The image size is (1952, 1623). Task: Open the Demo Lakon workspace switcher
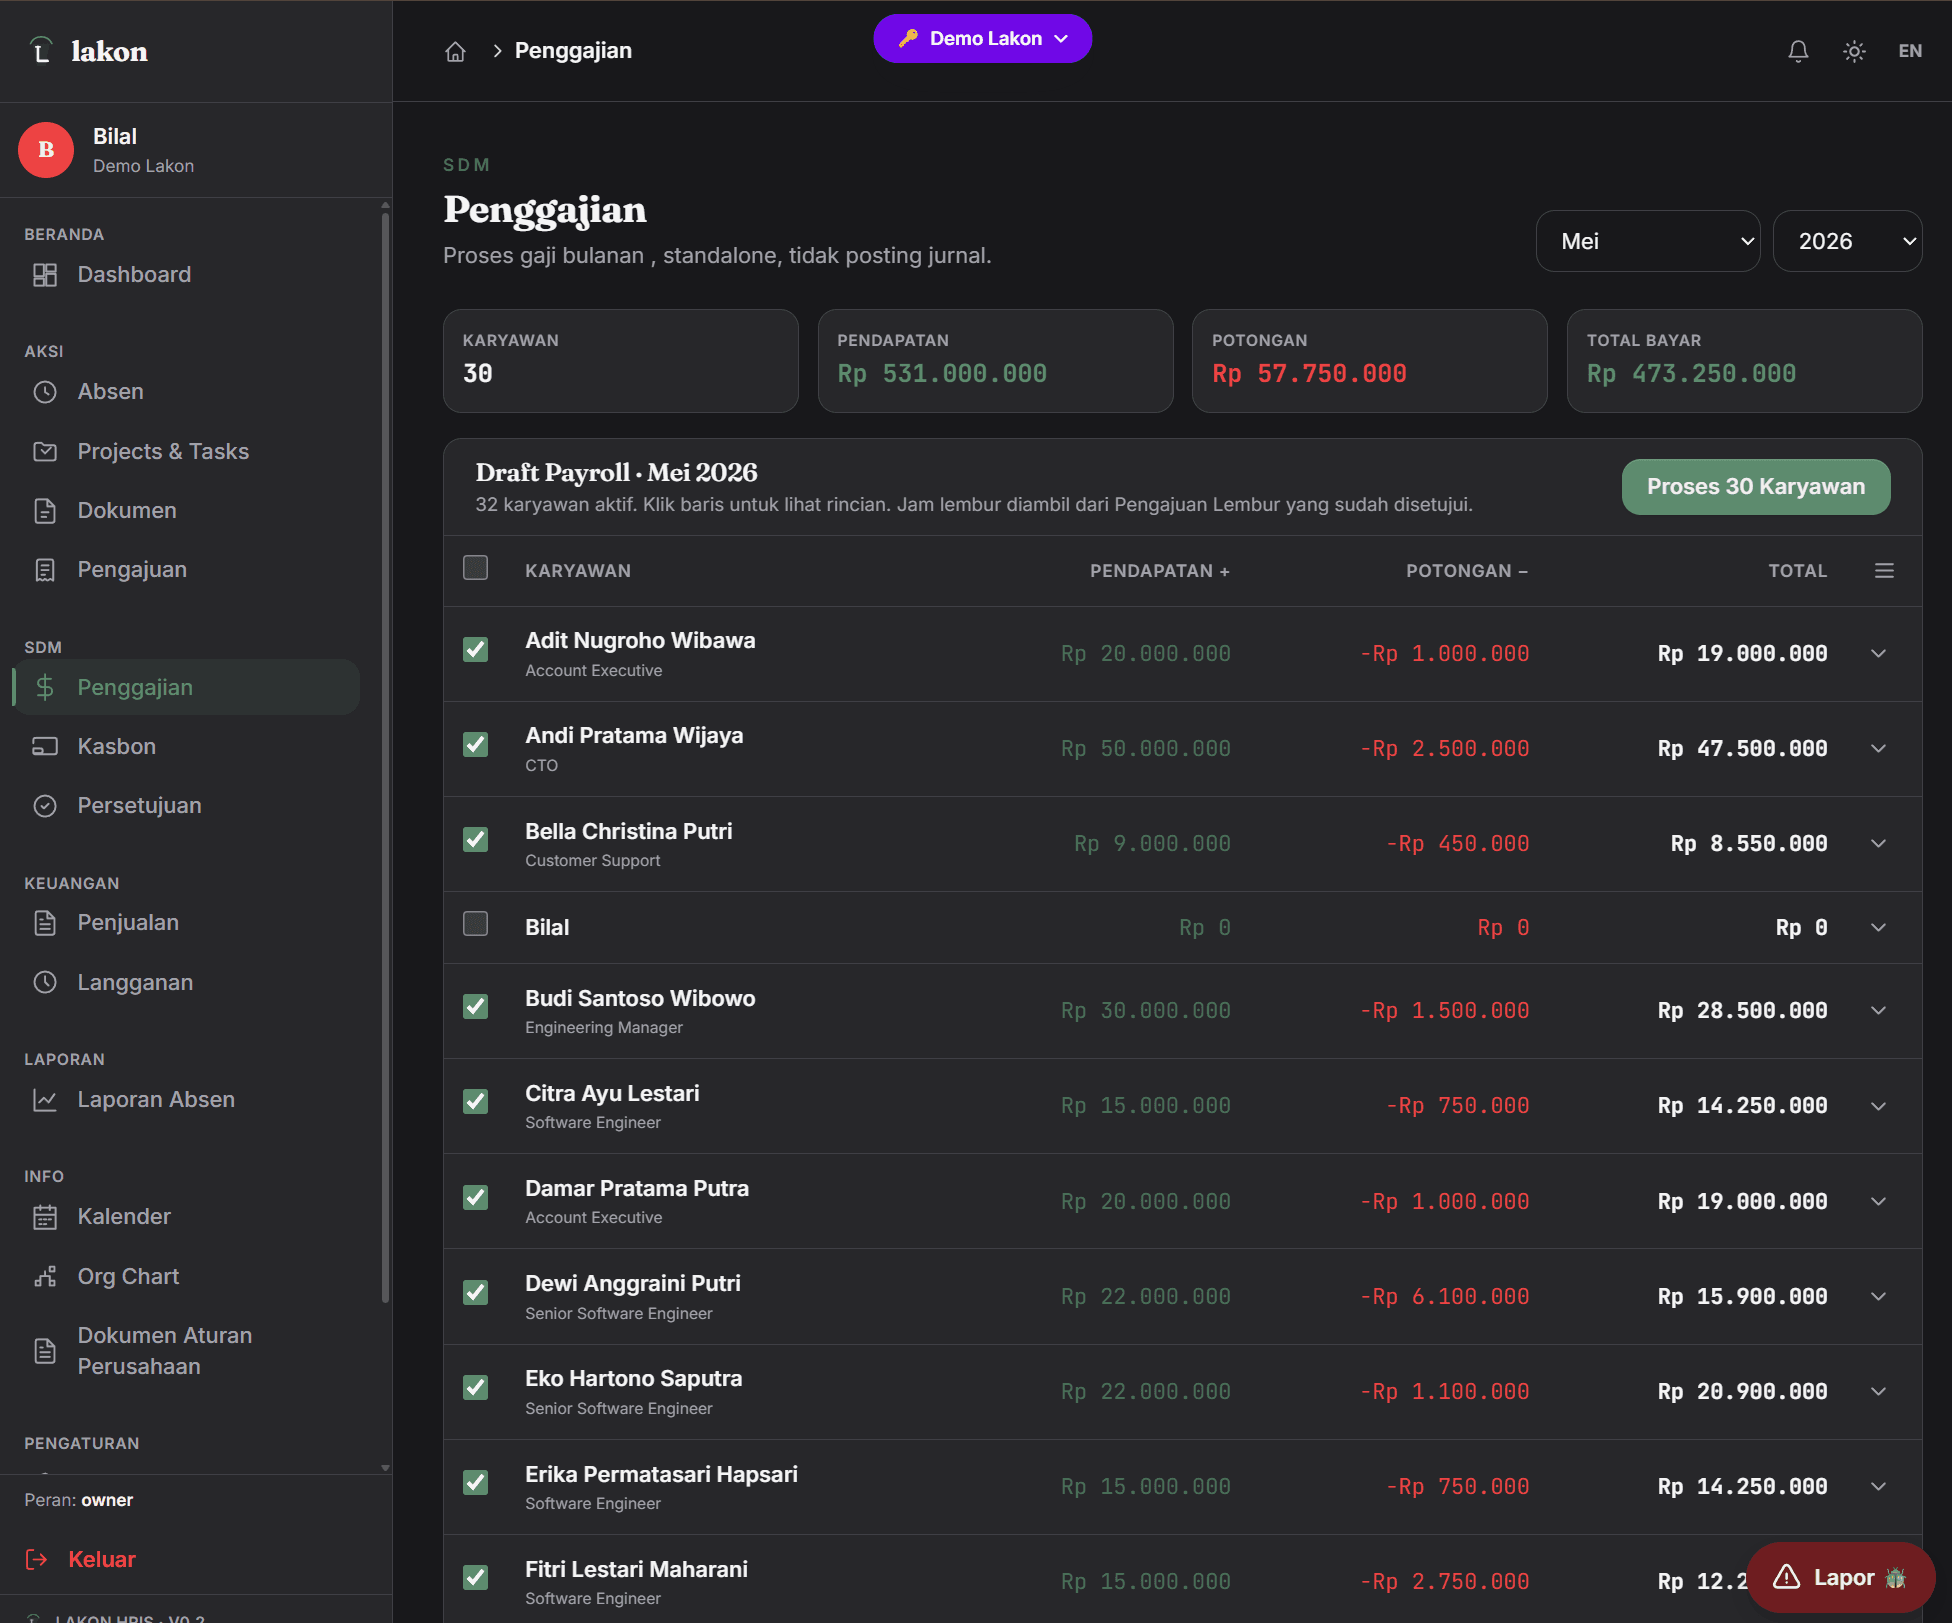pos(982,39)
